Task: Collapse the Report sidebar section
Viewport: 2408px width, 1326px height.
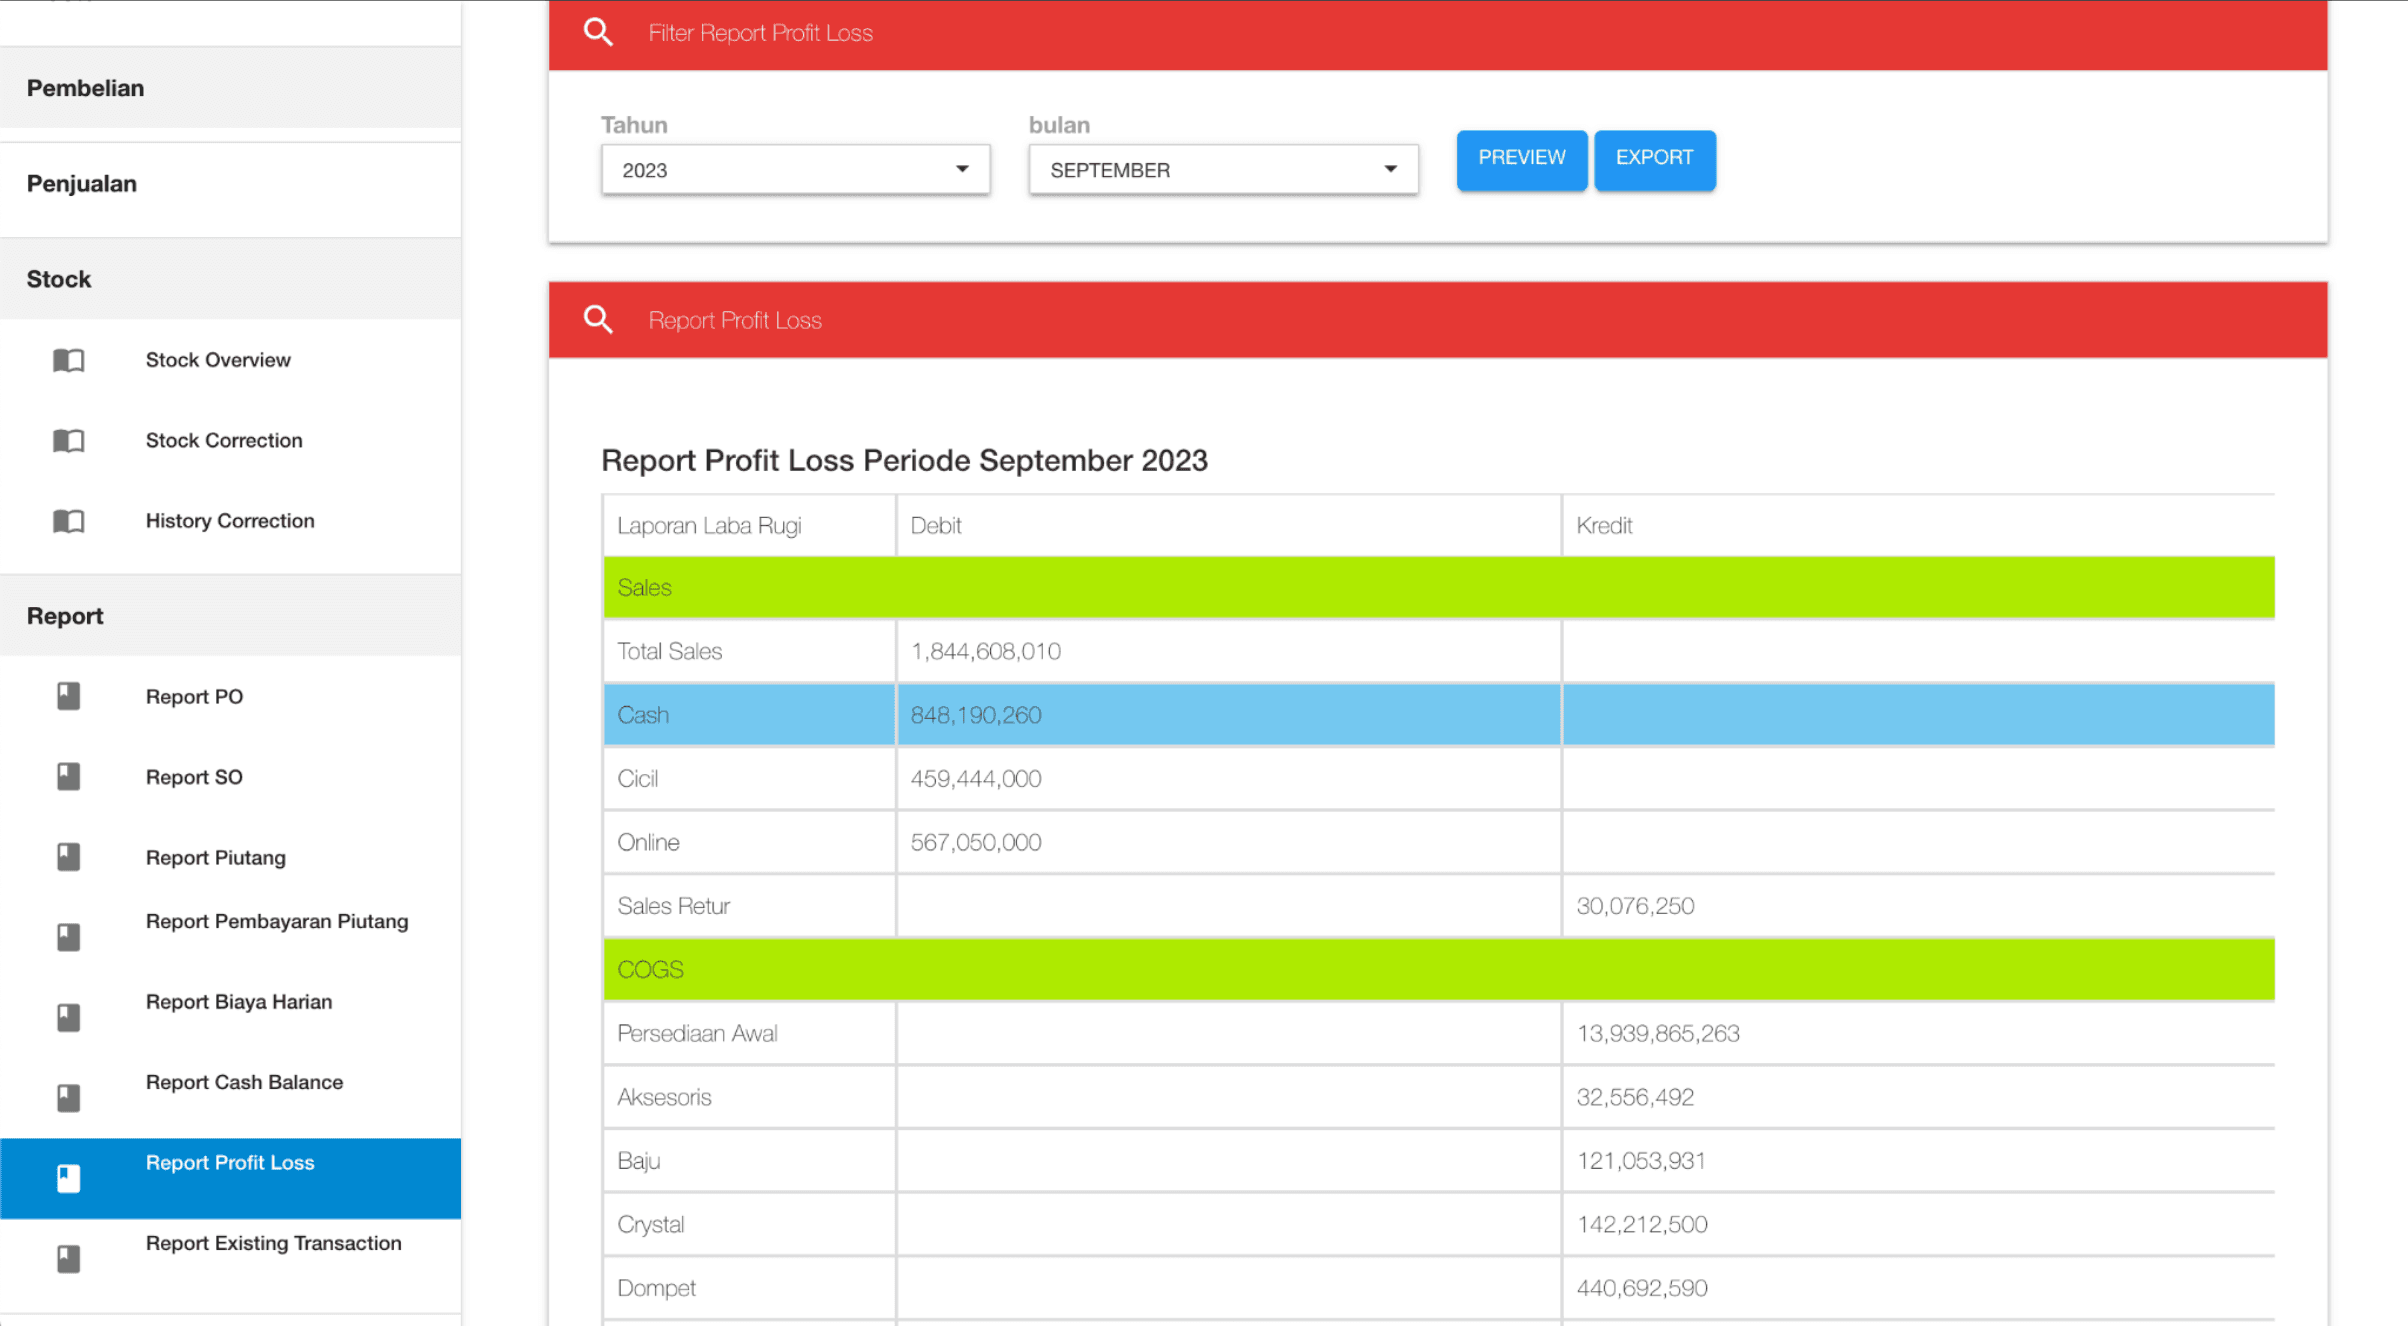Action: 230,616
